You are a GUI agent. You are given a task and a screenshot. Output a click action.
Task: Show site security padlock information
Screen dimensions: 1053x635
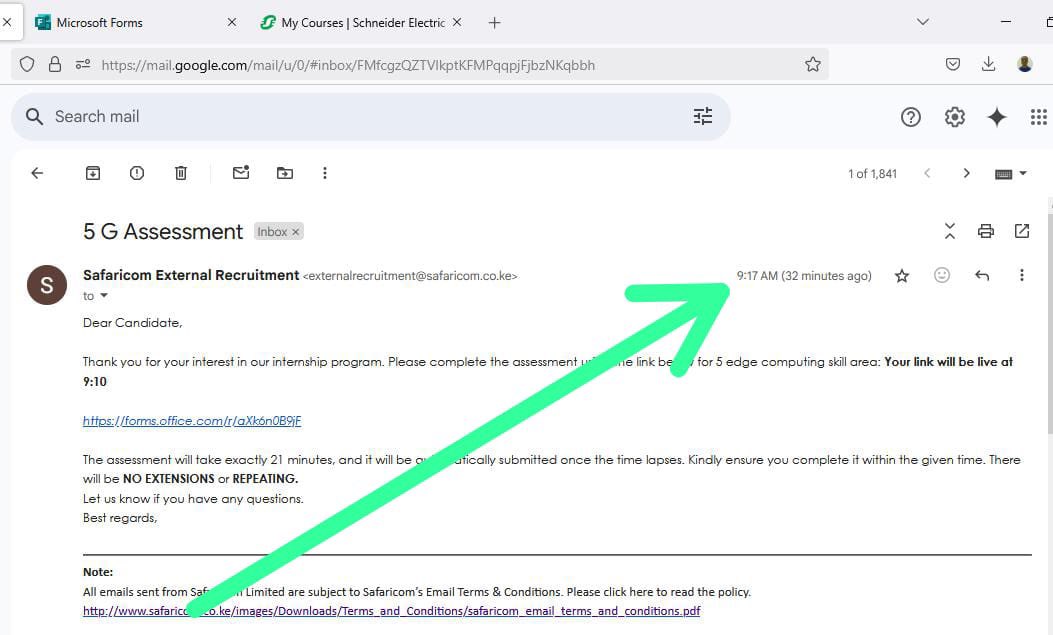[55, 64]
